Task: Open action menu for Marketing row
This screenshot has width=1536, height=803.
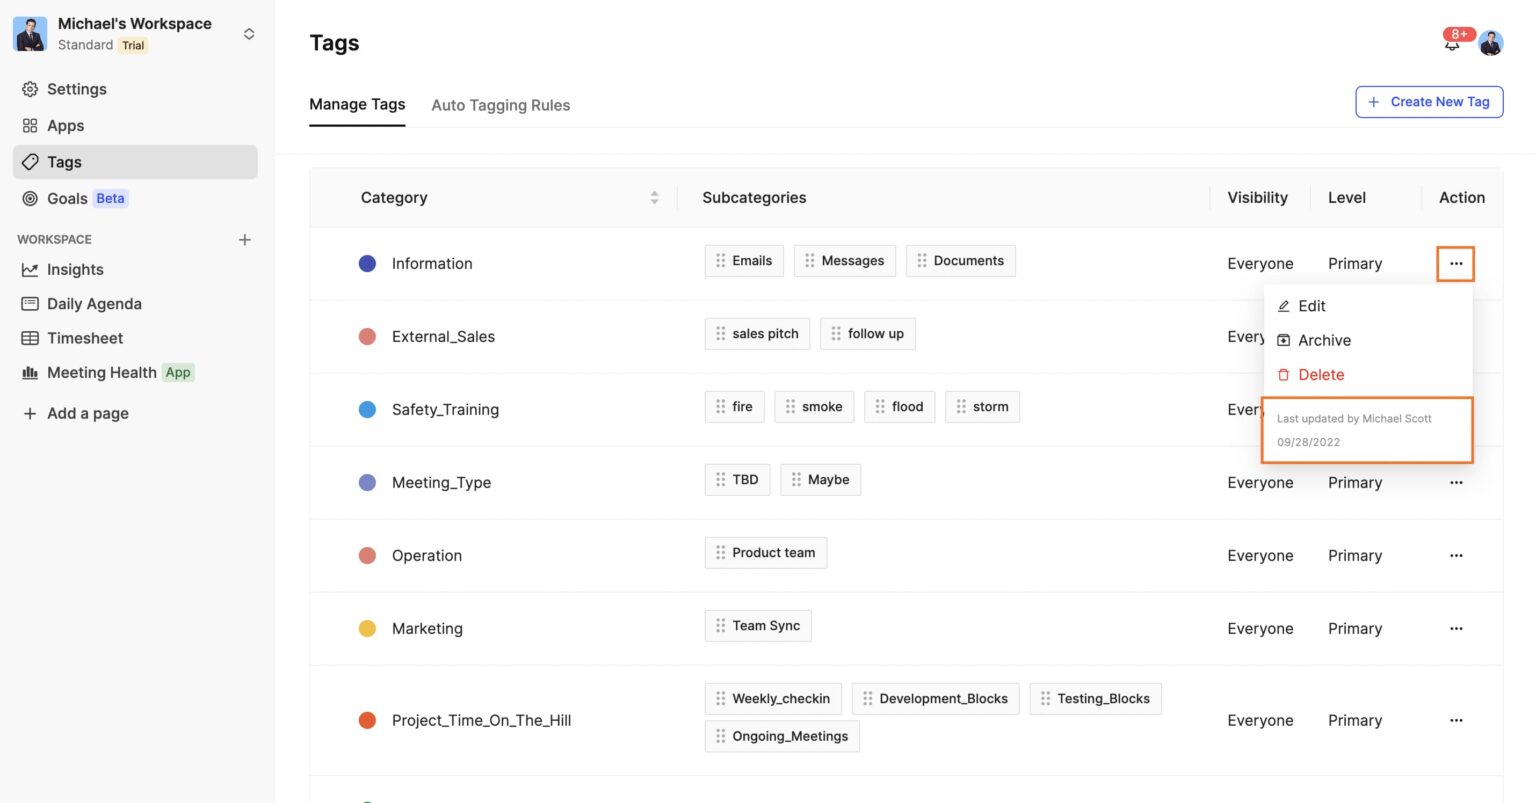Action: pos(1456,629)
